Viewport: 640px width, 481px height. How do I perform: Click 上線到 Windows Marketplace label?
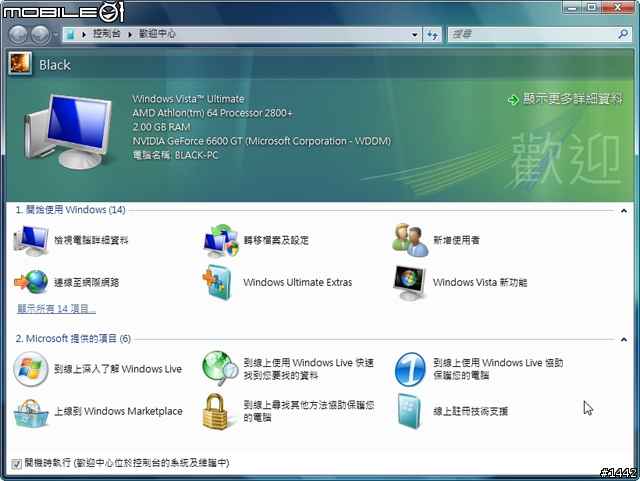coord(118,411)
